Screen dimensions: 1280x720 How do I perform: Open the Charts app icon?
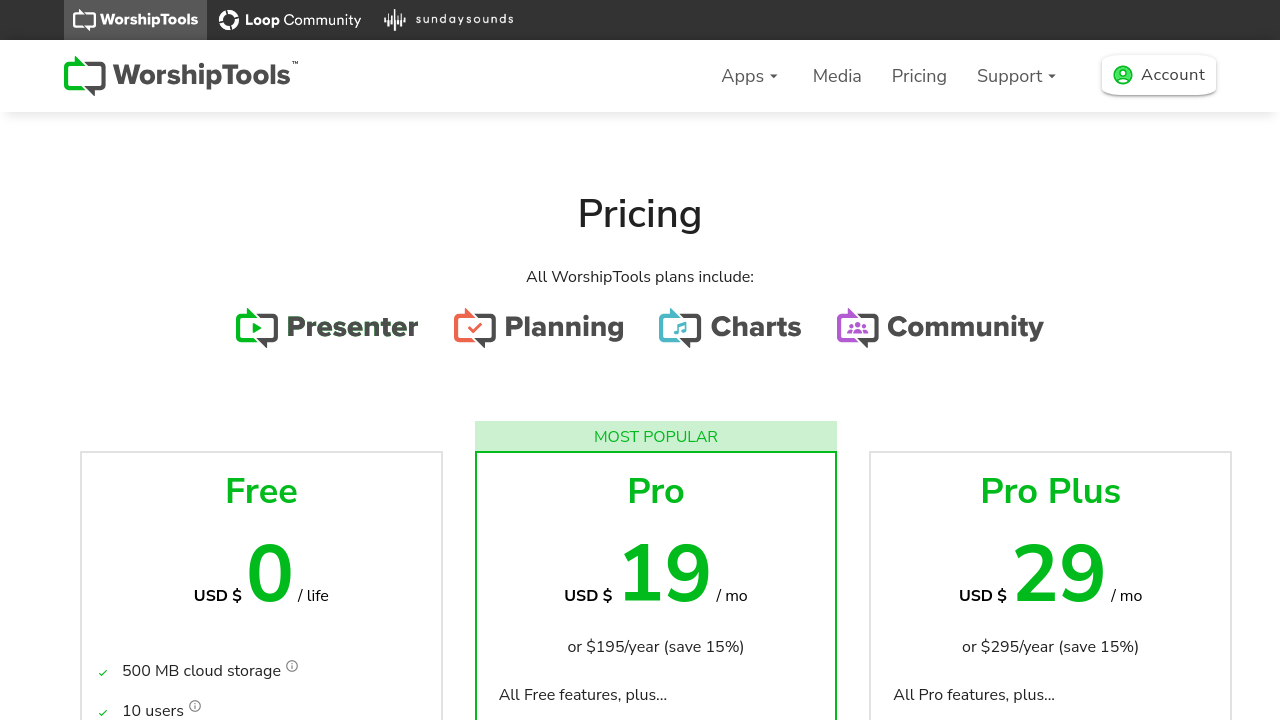click(x=680, y=328)
